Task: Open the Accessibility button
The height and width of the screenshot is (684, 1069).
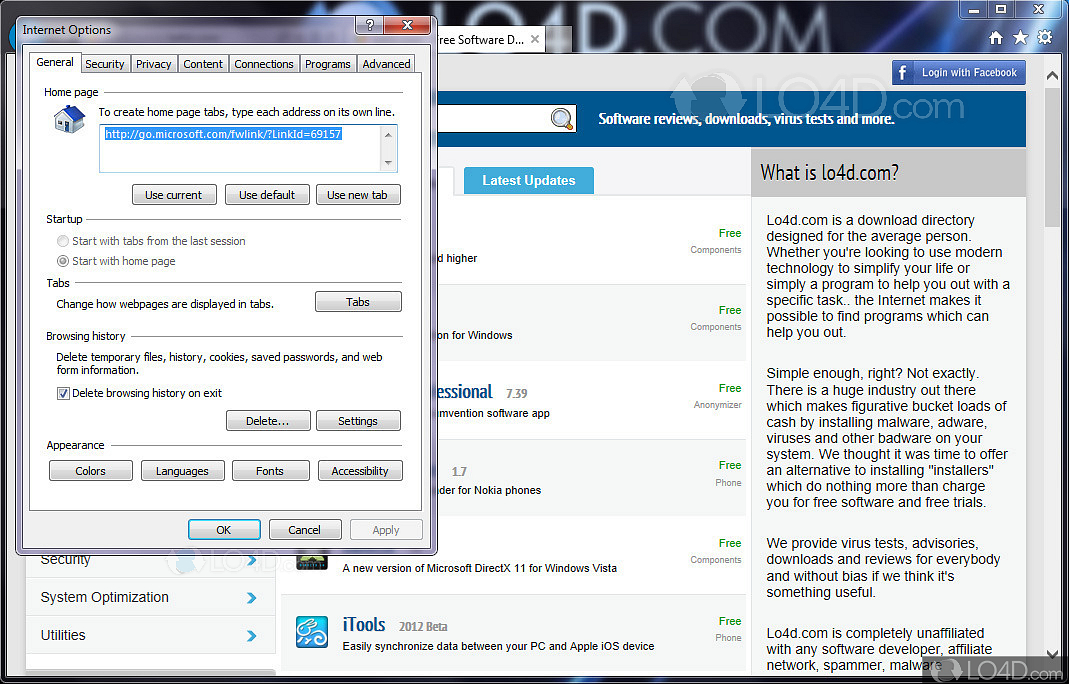Action: tap(360, 471)
